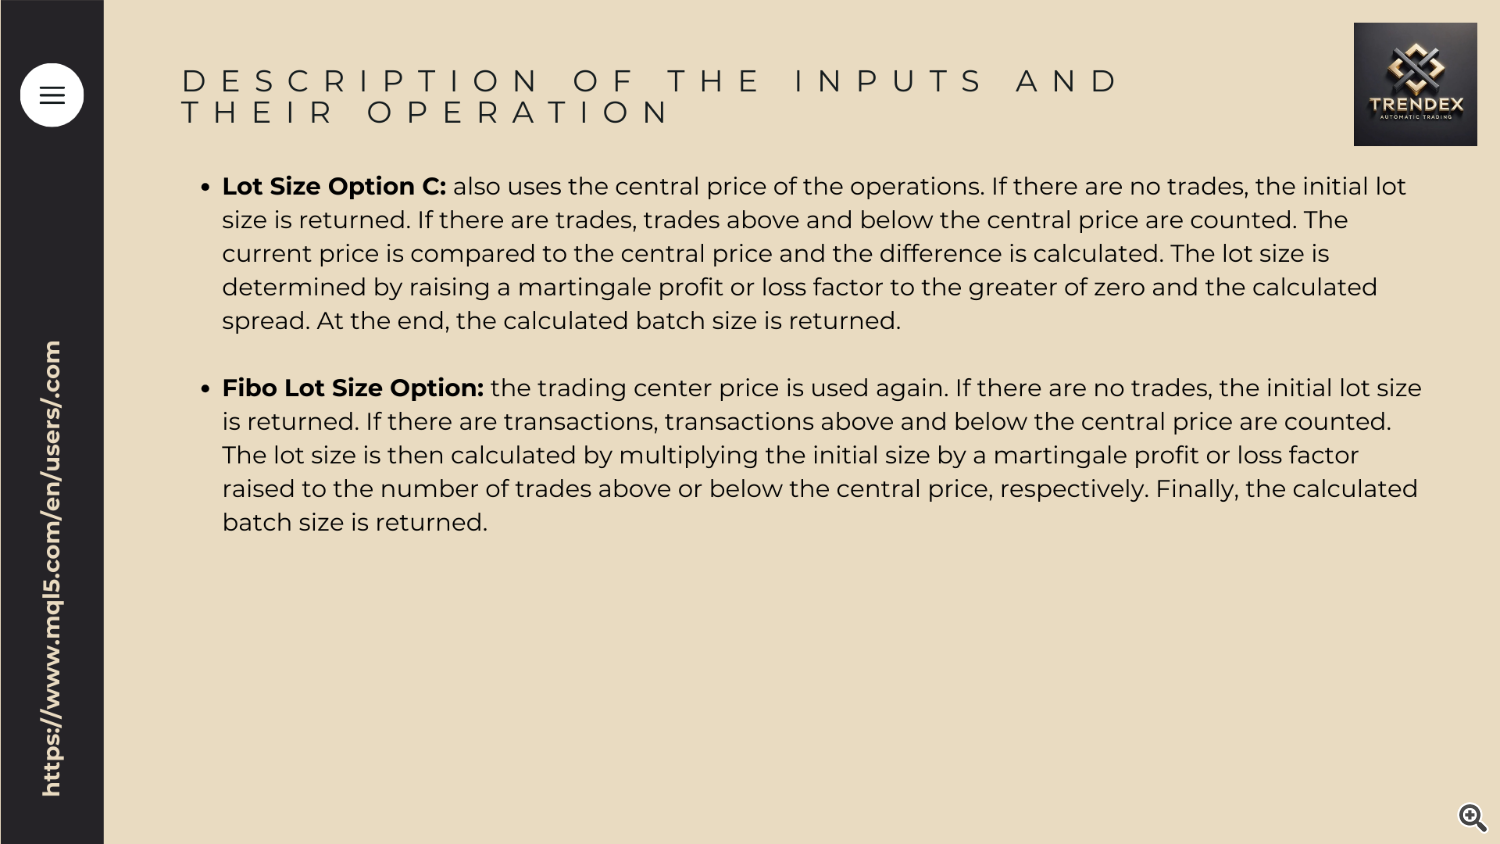Image resolution: width=1500 pixels, height=844 pixels.
Task: Click the Automatic Trading tagline under logo
Action: [1416, 117]
